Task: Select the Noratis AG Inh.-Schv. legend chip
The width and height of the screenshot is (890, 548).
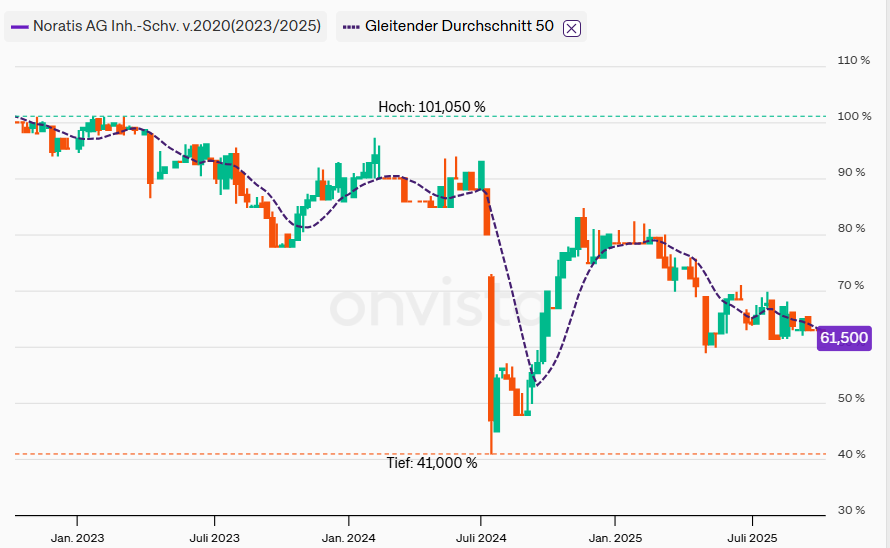Action: click(166, 27)
